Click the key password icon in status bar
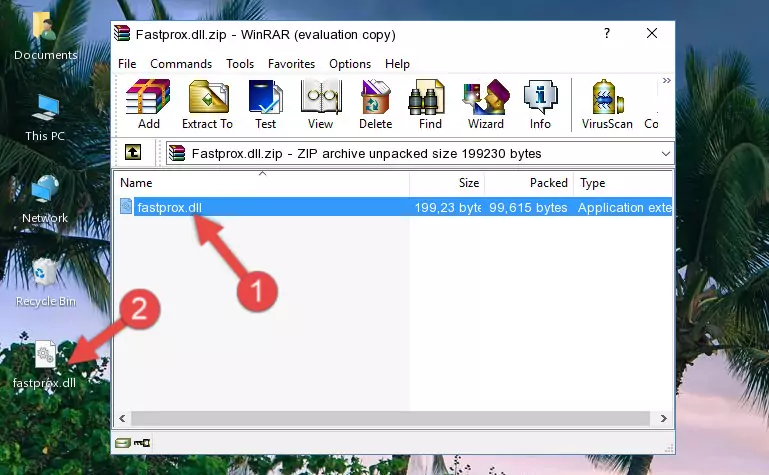The image size is (769, 475). [x=142, y=443]
